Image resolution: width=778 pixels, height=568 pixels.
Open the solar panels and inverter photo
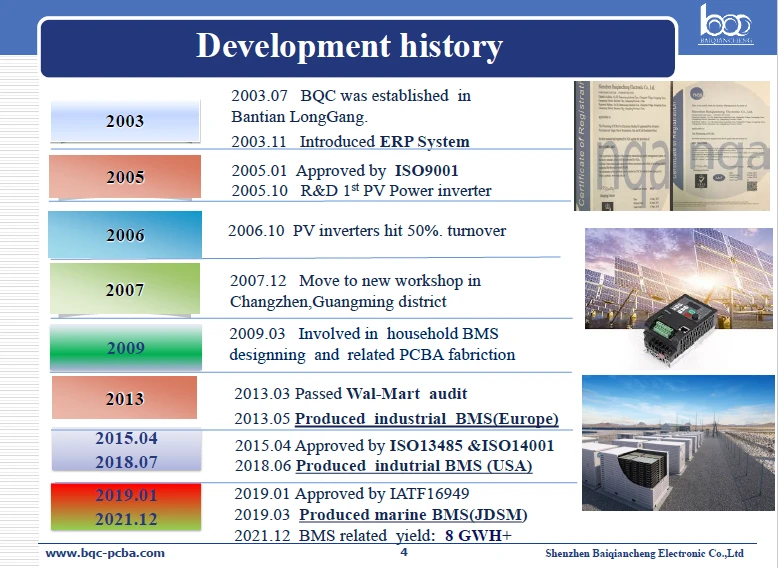tap(678, 297)
